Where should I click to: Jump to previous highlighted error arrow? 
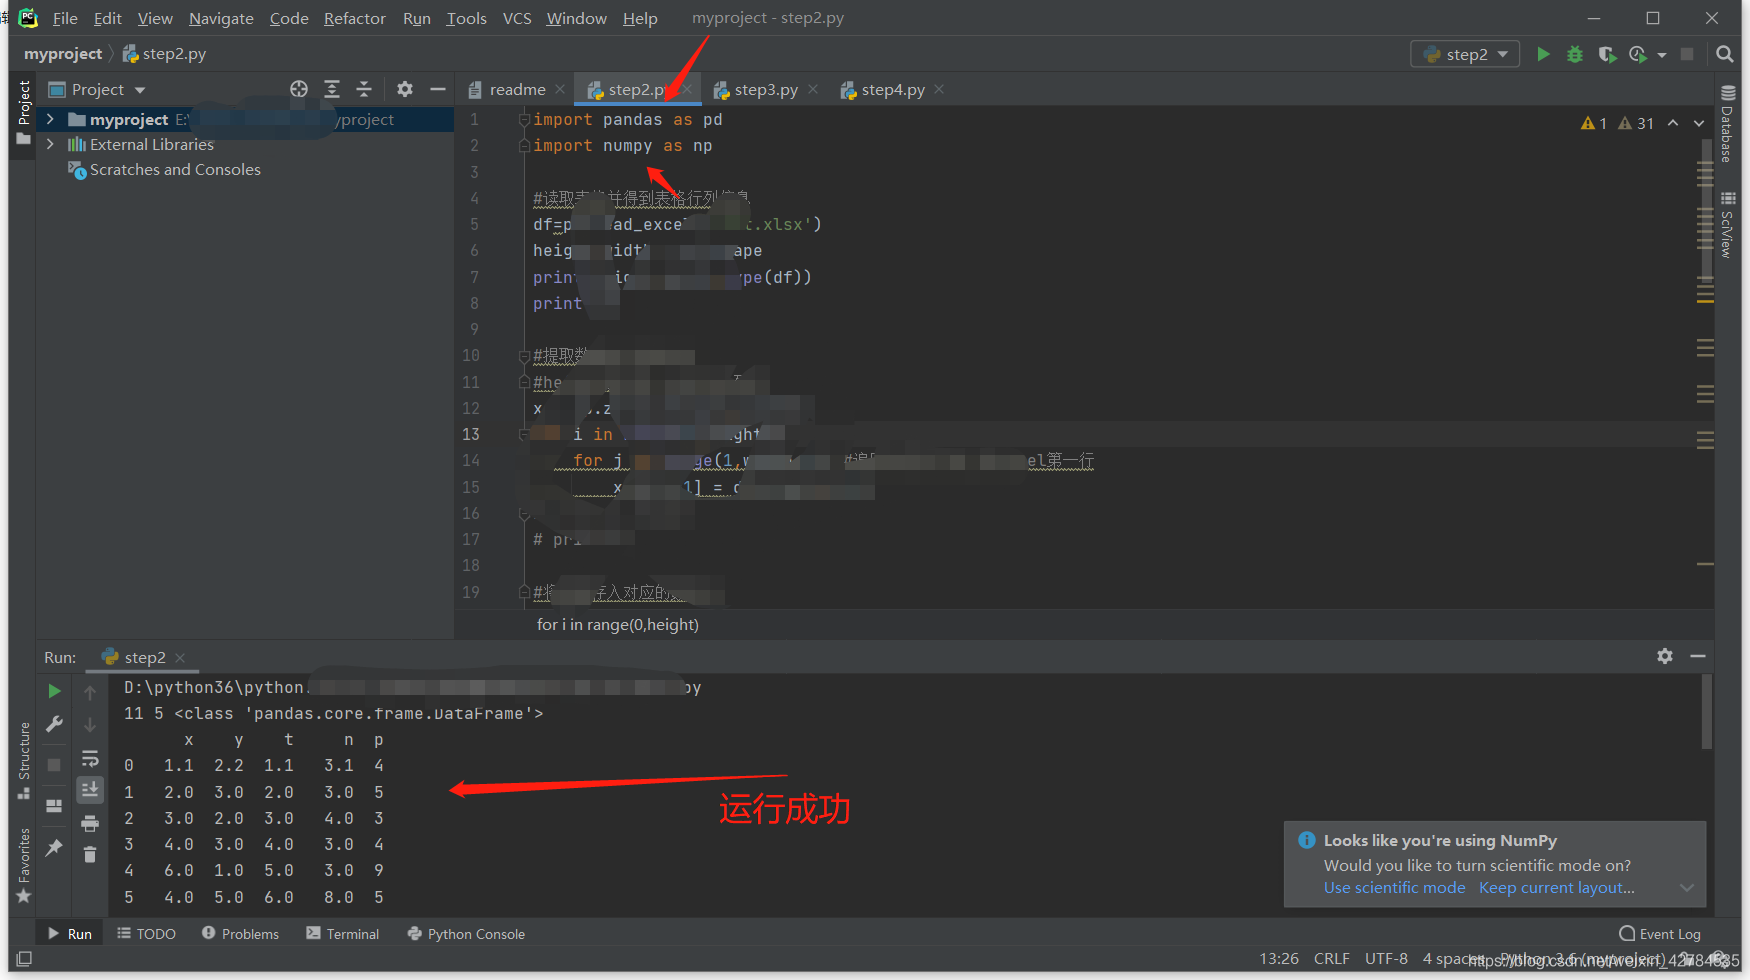tap(1673, 123)
